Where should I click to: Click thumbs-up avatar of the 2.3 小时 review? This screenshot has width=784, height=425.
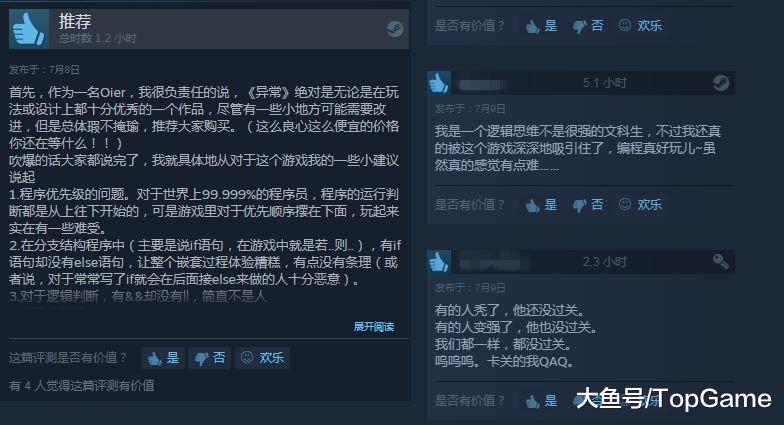(439, 262)
